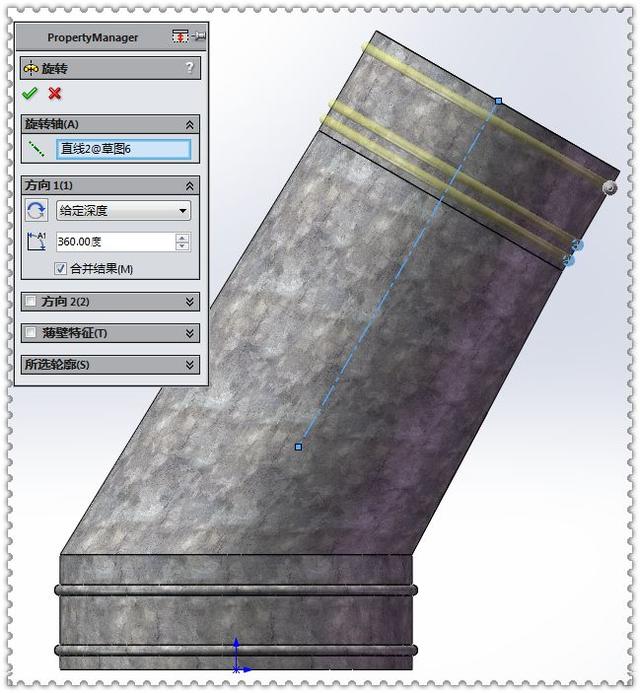The width and height of the screenshot is (640, 693).
Task: Expand 薄壁特征(T) section chevron
Action: (190, 333)
